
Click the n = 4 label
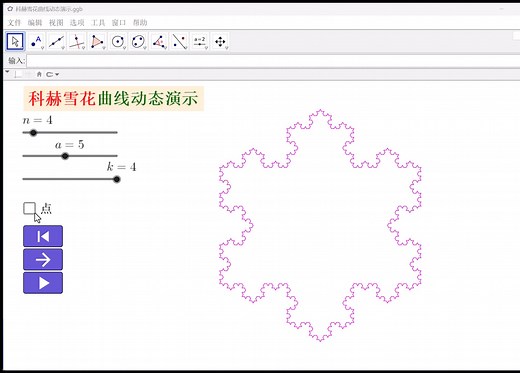tap(38, 120)
